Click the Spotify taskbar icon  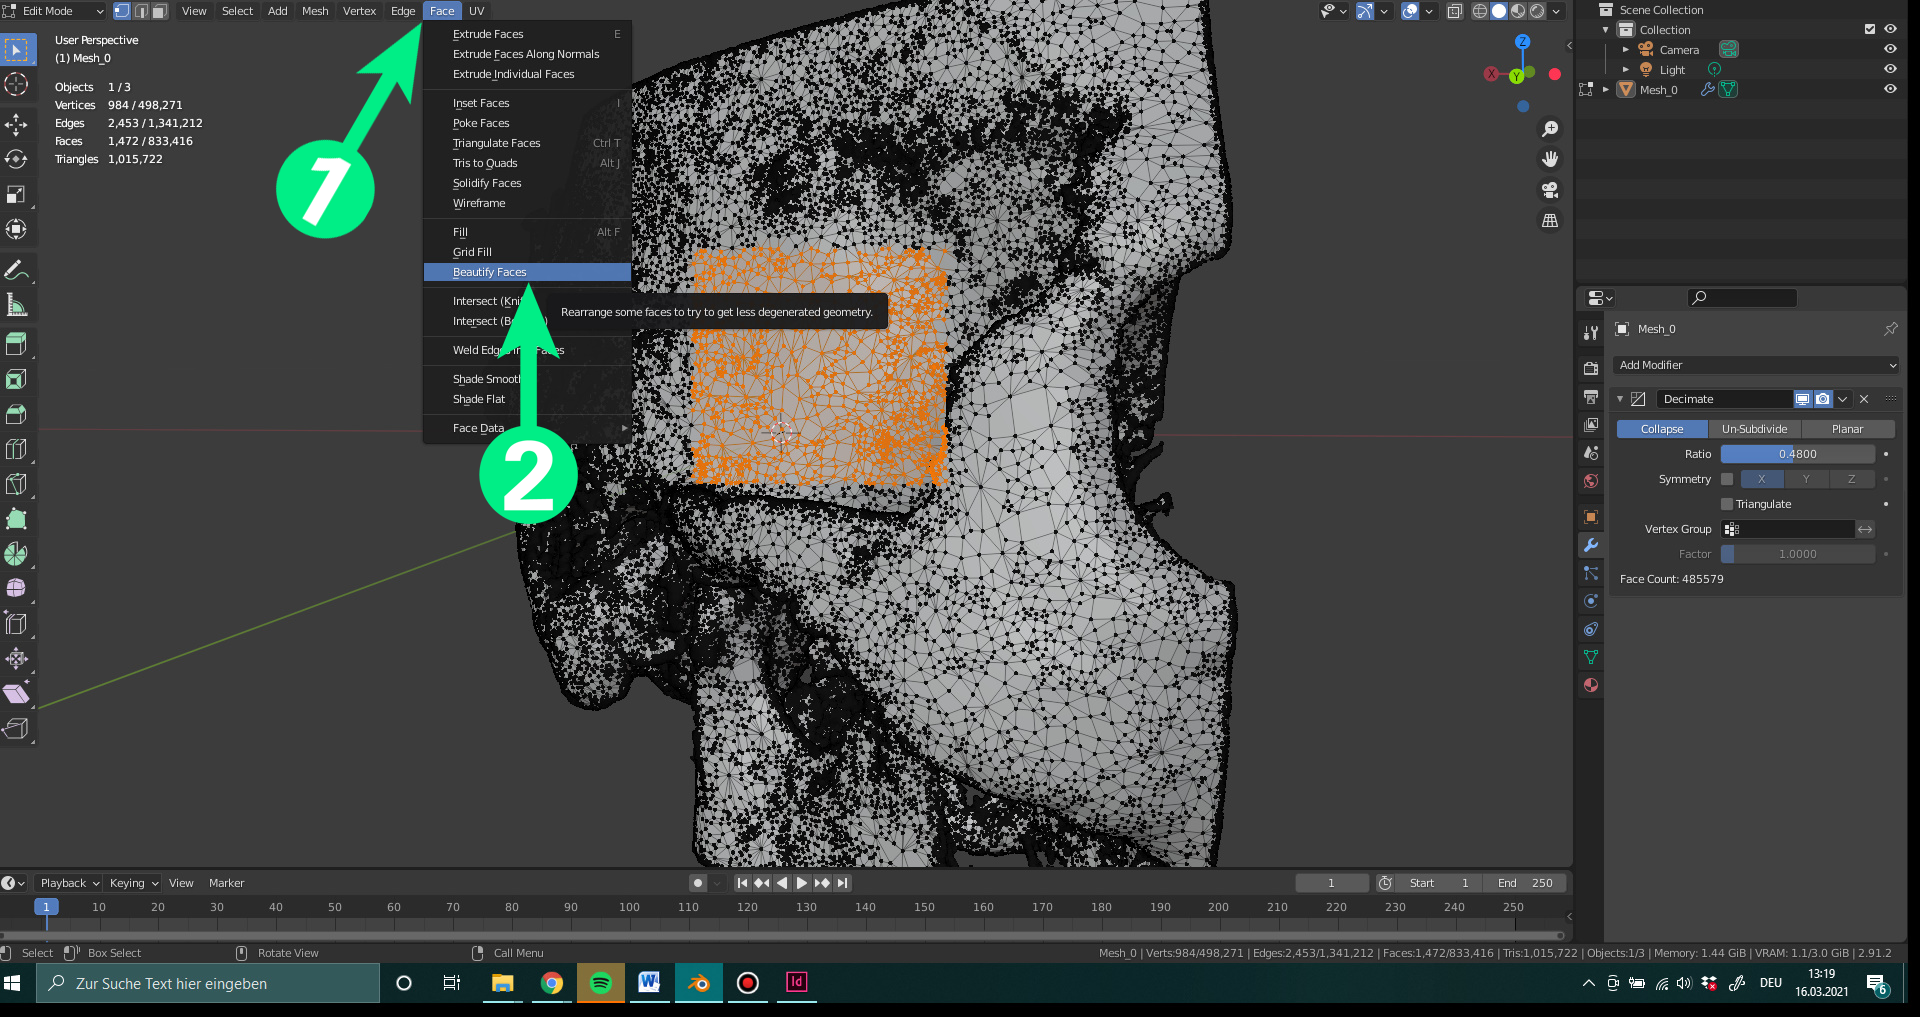[600, 983]
